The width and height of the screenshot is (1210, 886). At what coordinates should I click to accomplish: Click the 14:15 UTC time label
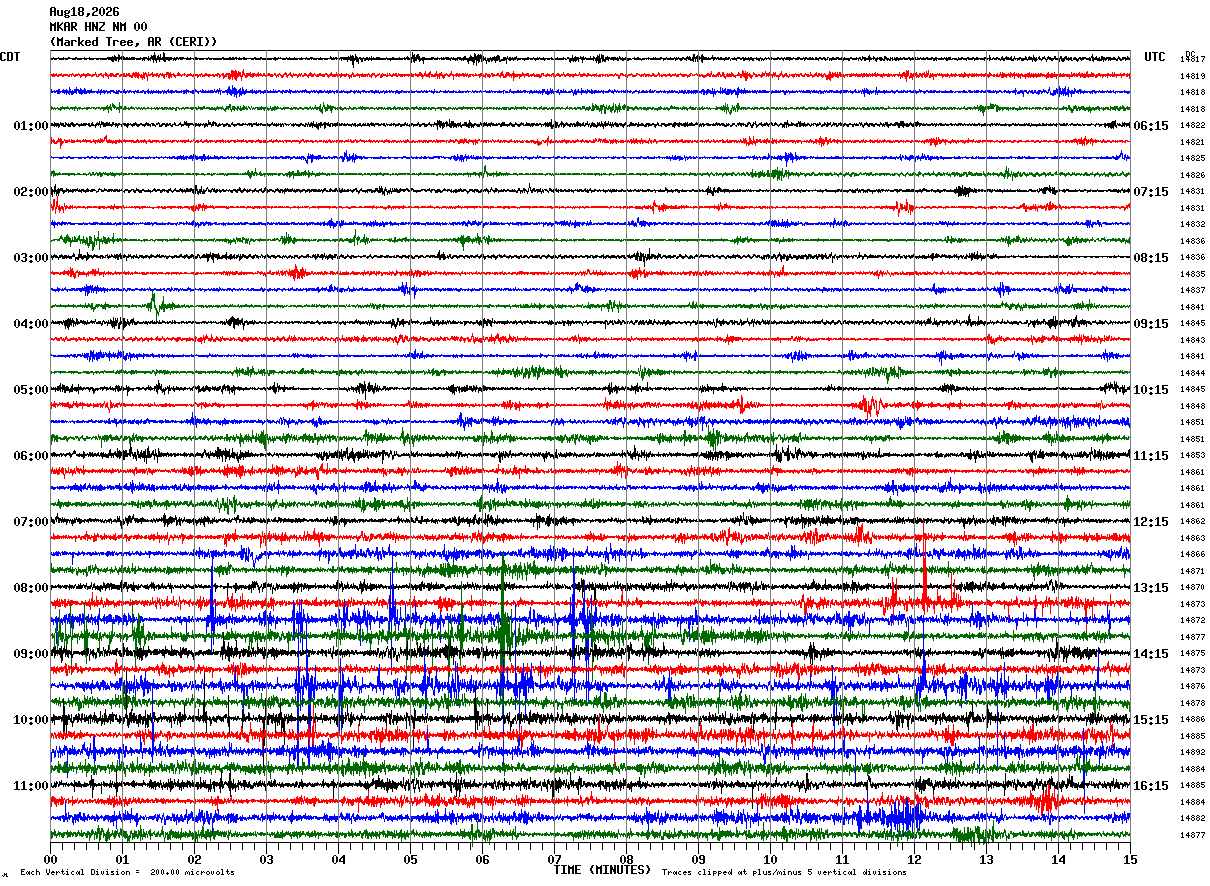(x=1151, y=654)
